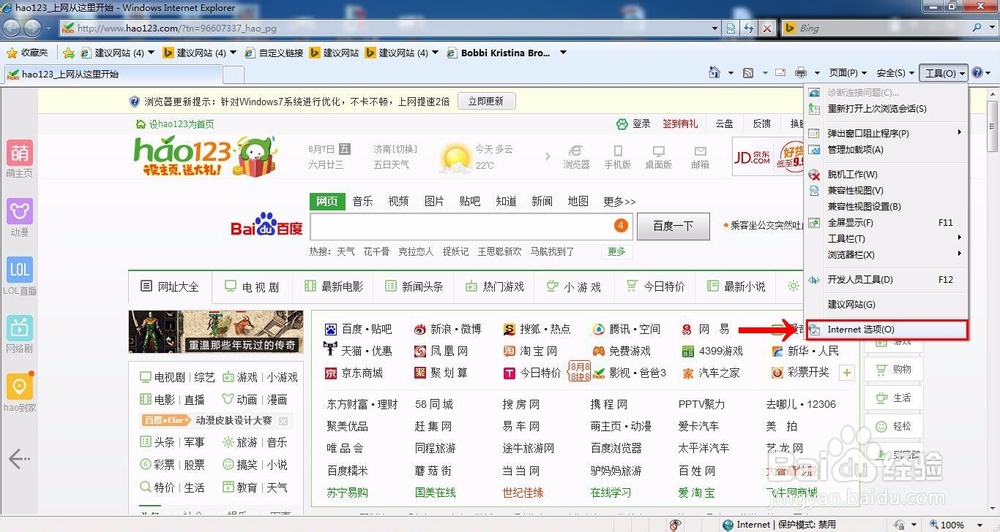Open 建议网站(G) menu item

click(x=886, y=304)
